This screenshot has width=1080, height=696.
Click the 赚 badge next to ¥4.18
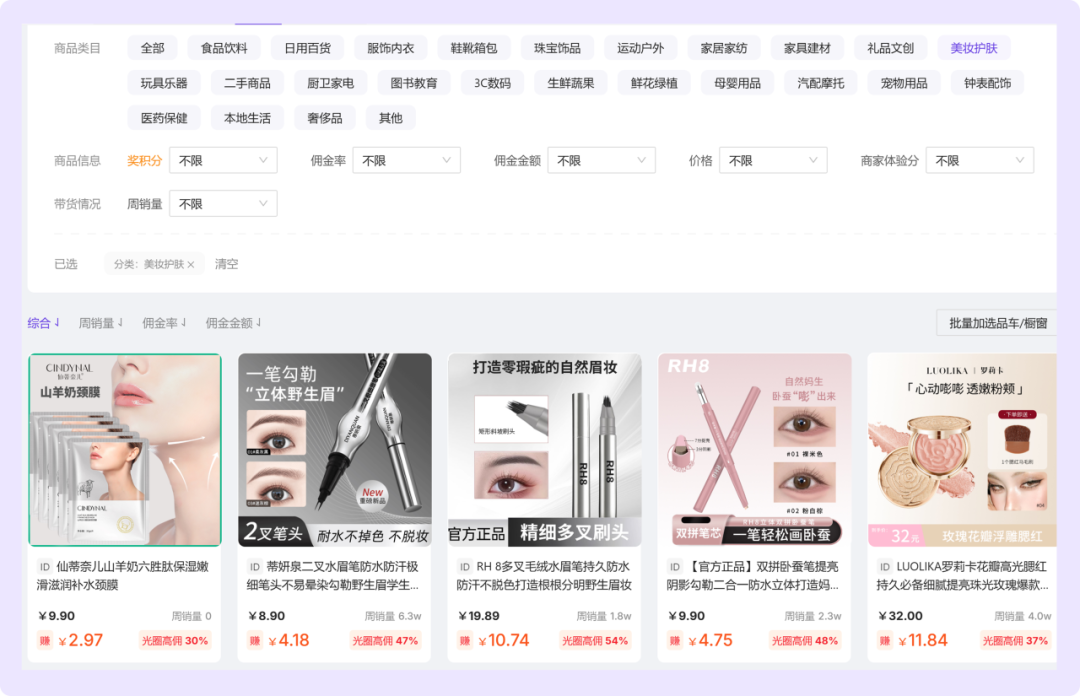tap(255, 641)
